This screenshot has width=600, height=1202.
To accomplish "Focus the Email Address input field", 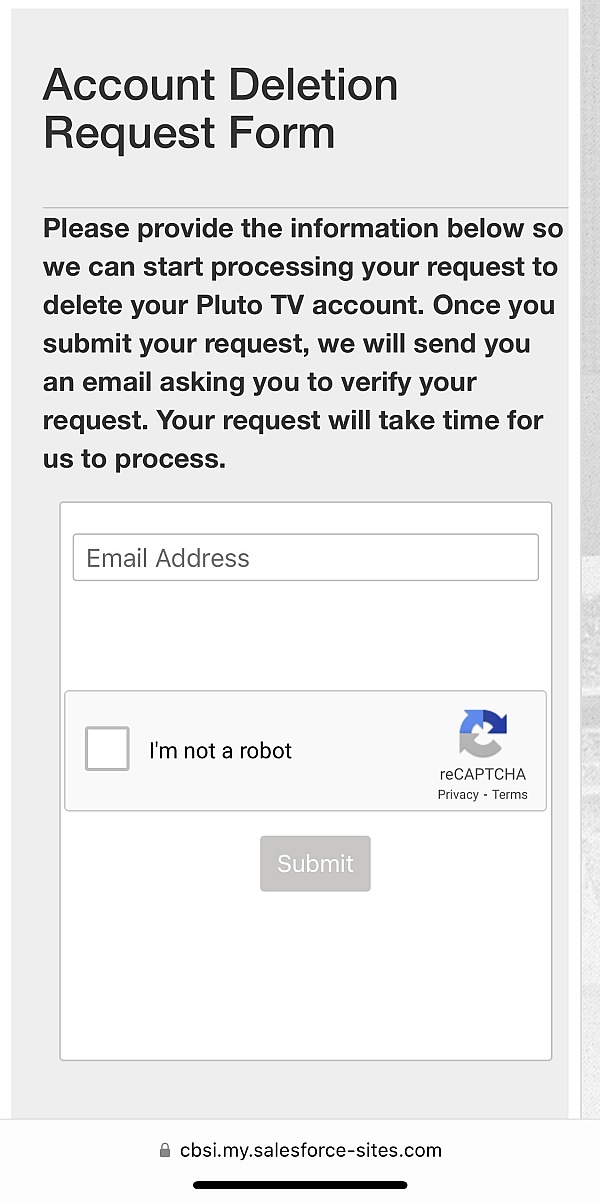I will pos(306,558).
